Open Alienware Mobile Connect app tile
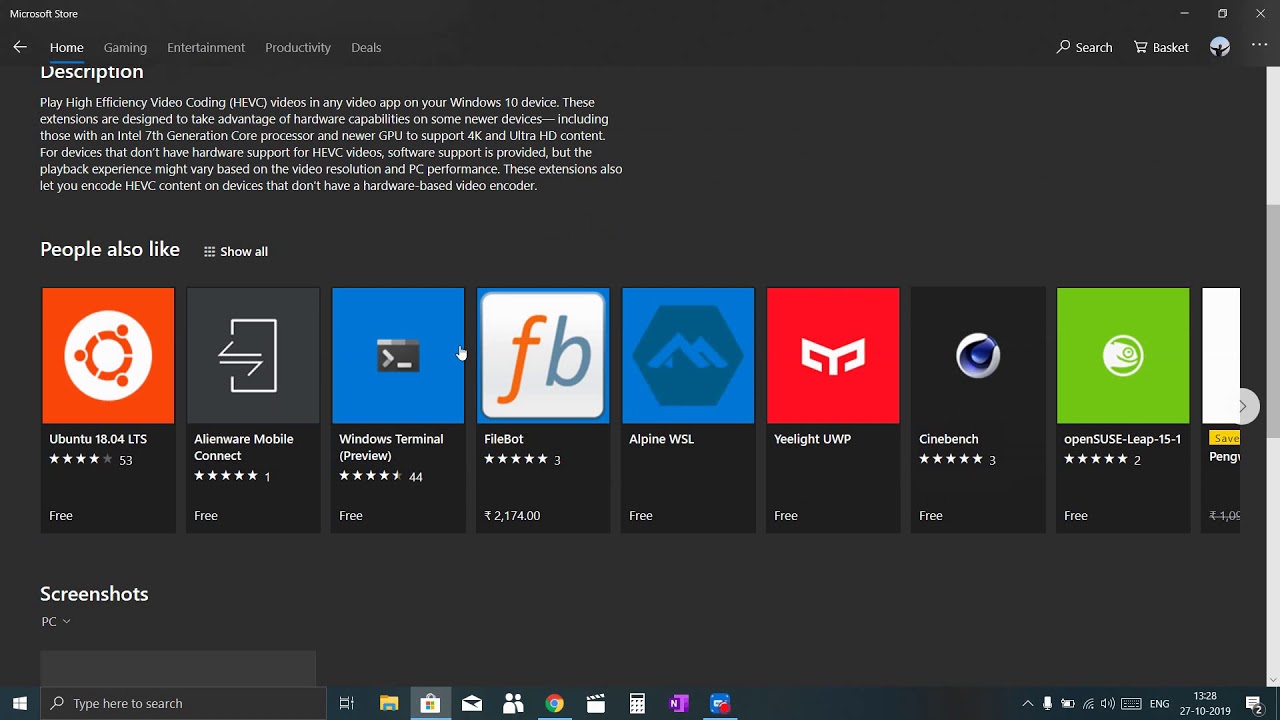 click(253, 410)
